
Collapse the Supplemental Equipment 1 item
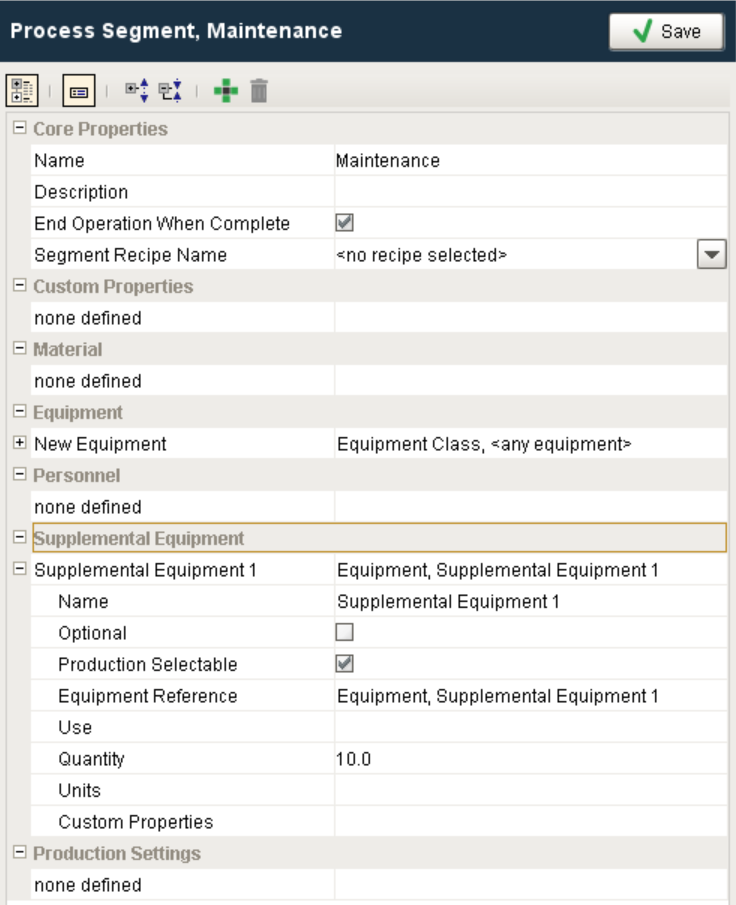(19, 569)
